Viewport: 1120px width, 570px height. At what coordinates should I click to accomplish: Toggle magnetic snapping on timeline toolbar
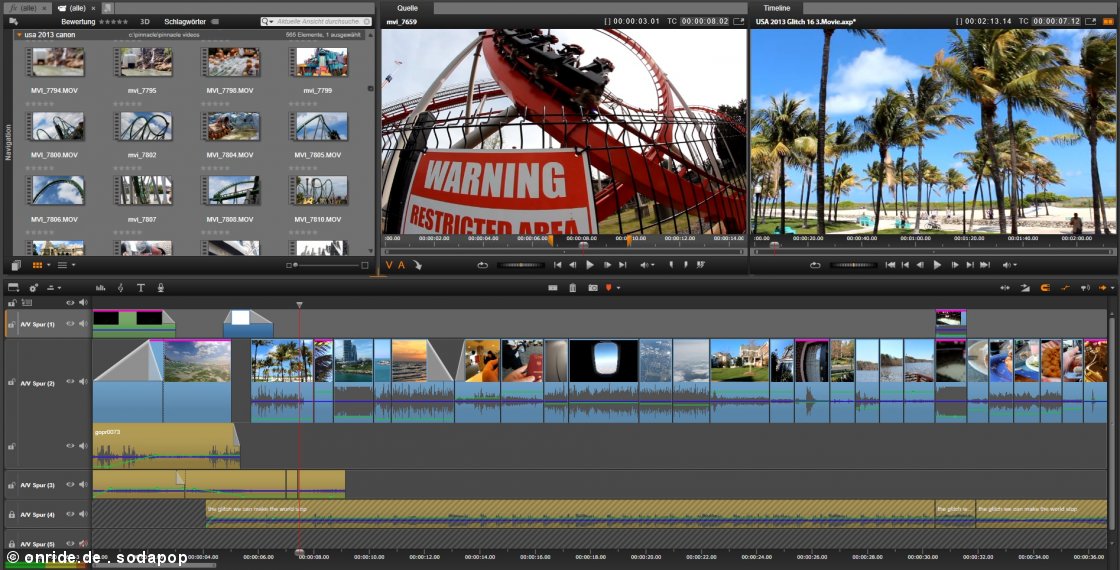(1045, 288)
